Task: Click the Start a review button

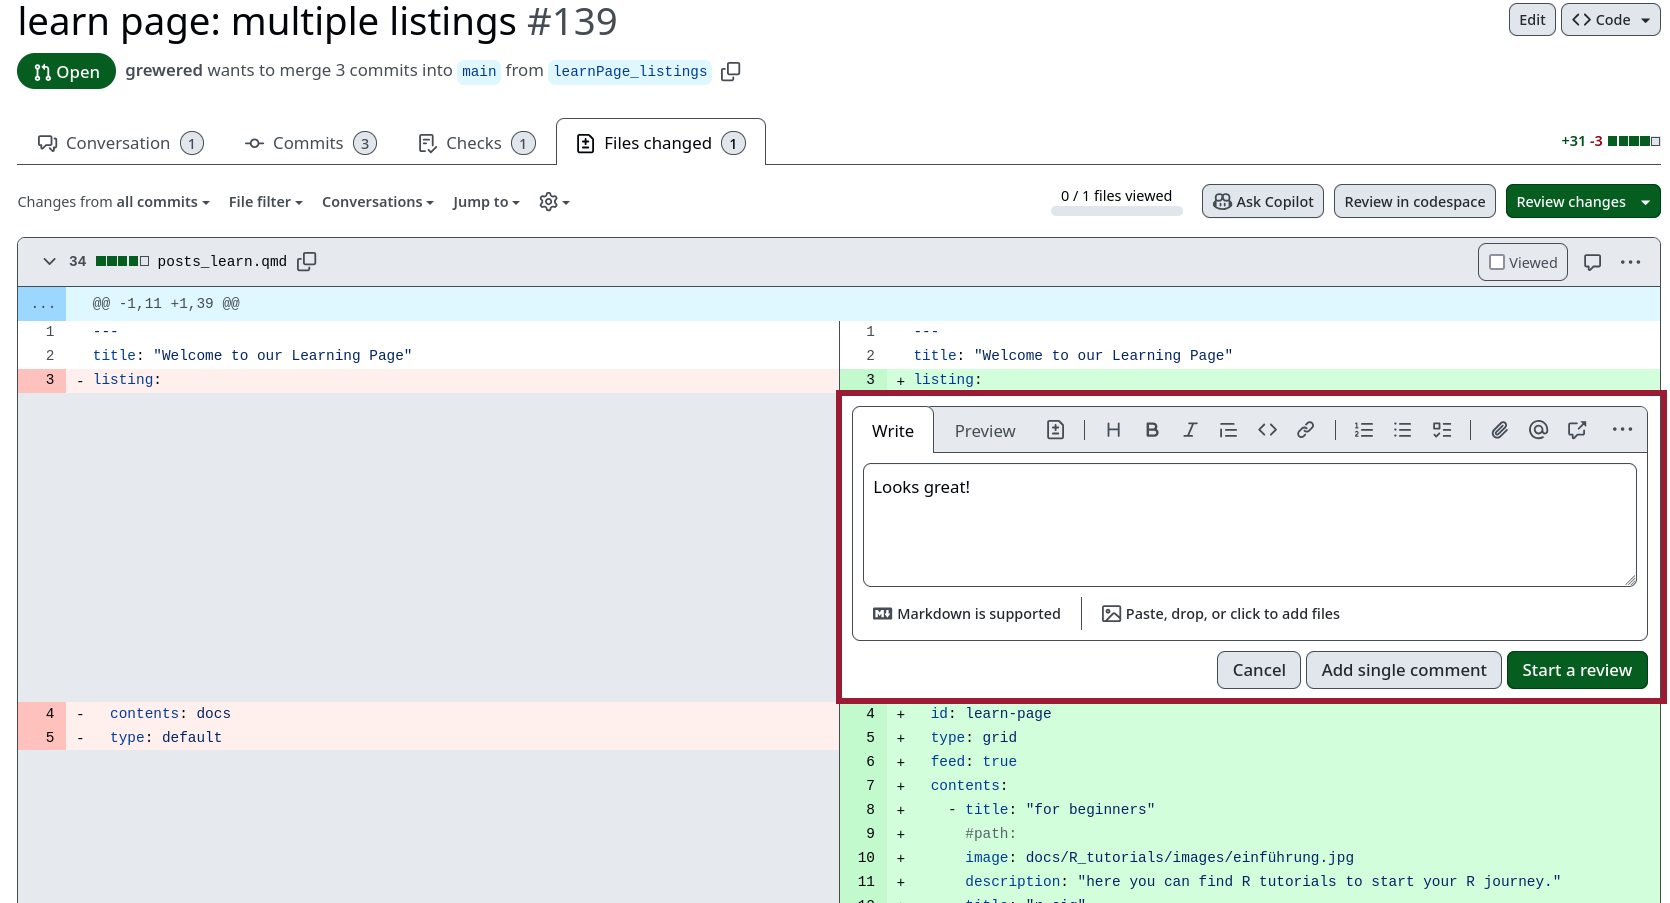Action: (x=1576, y=670)
